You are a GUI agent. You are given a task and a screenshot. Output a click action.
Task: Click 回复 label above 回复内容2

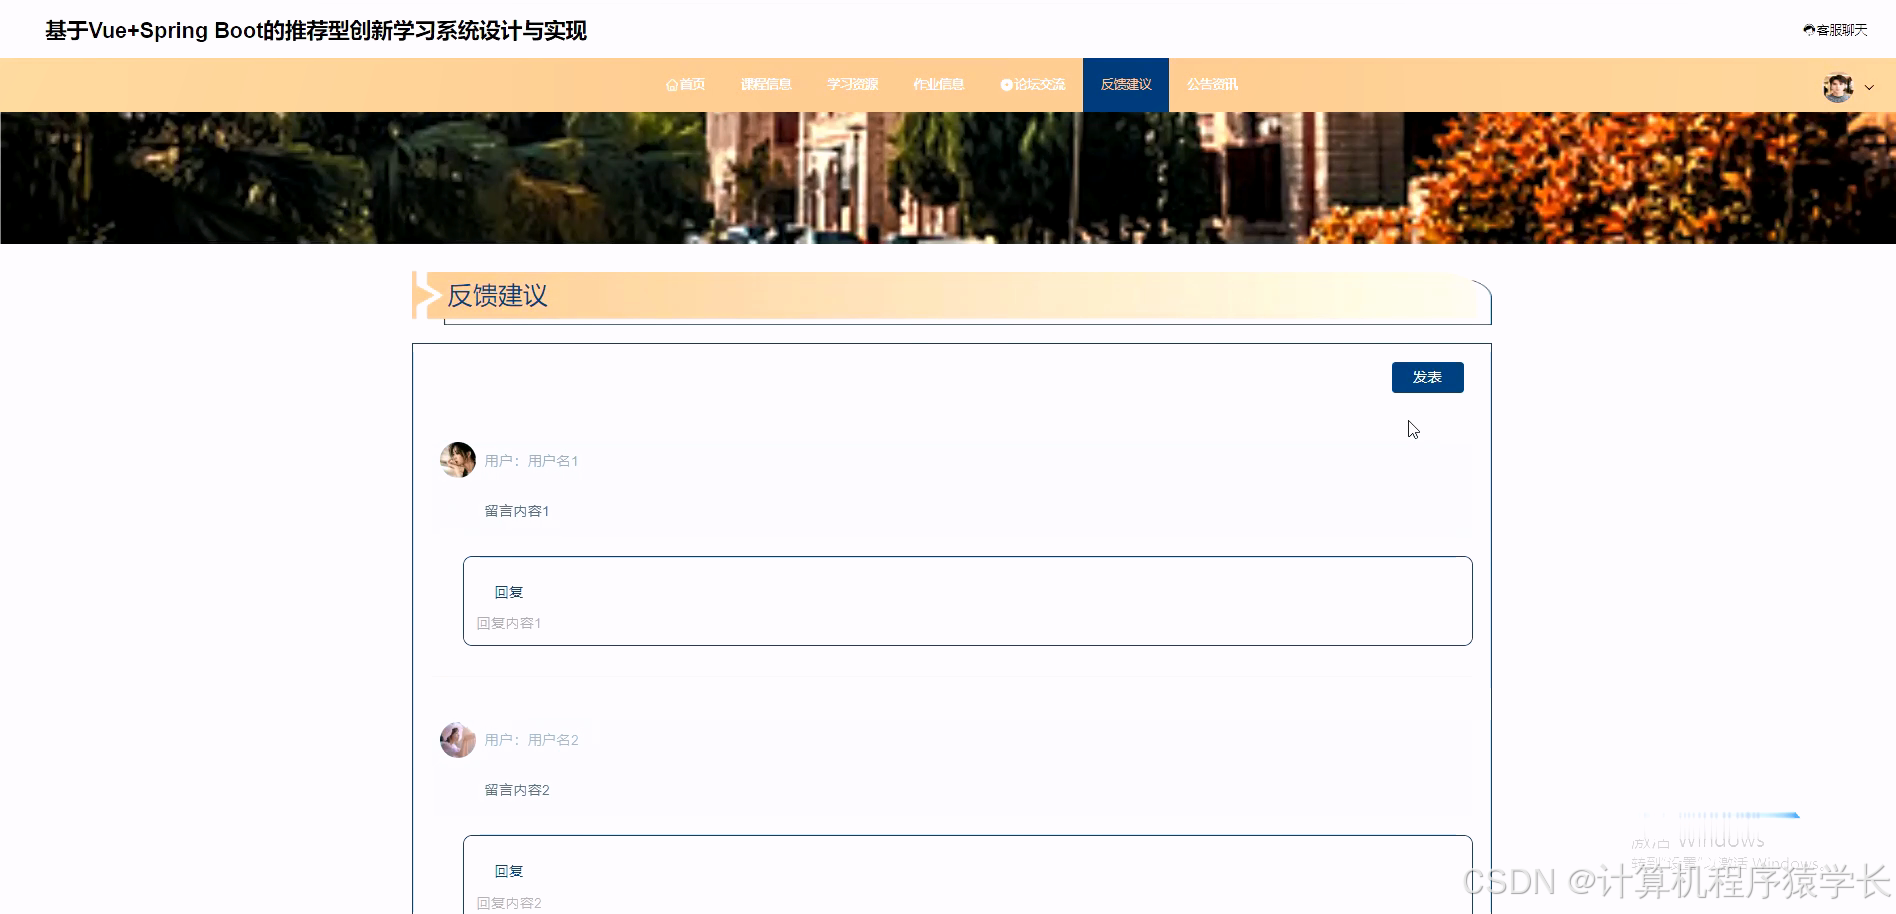point(509,871)
